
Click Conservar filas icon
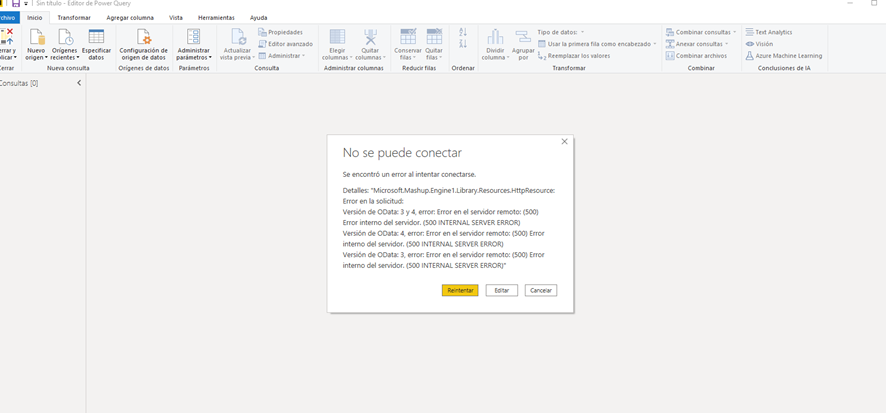408,36
